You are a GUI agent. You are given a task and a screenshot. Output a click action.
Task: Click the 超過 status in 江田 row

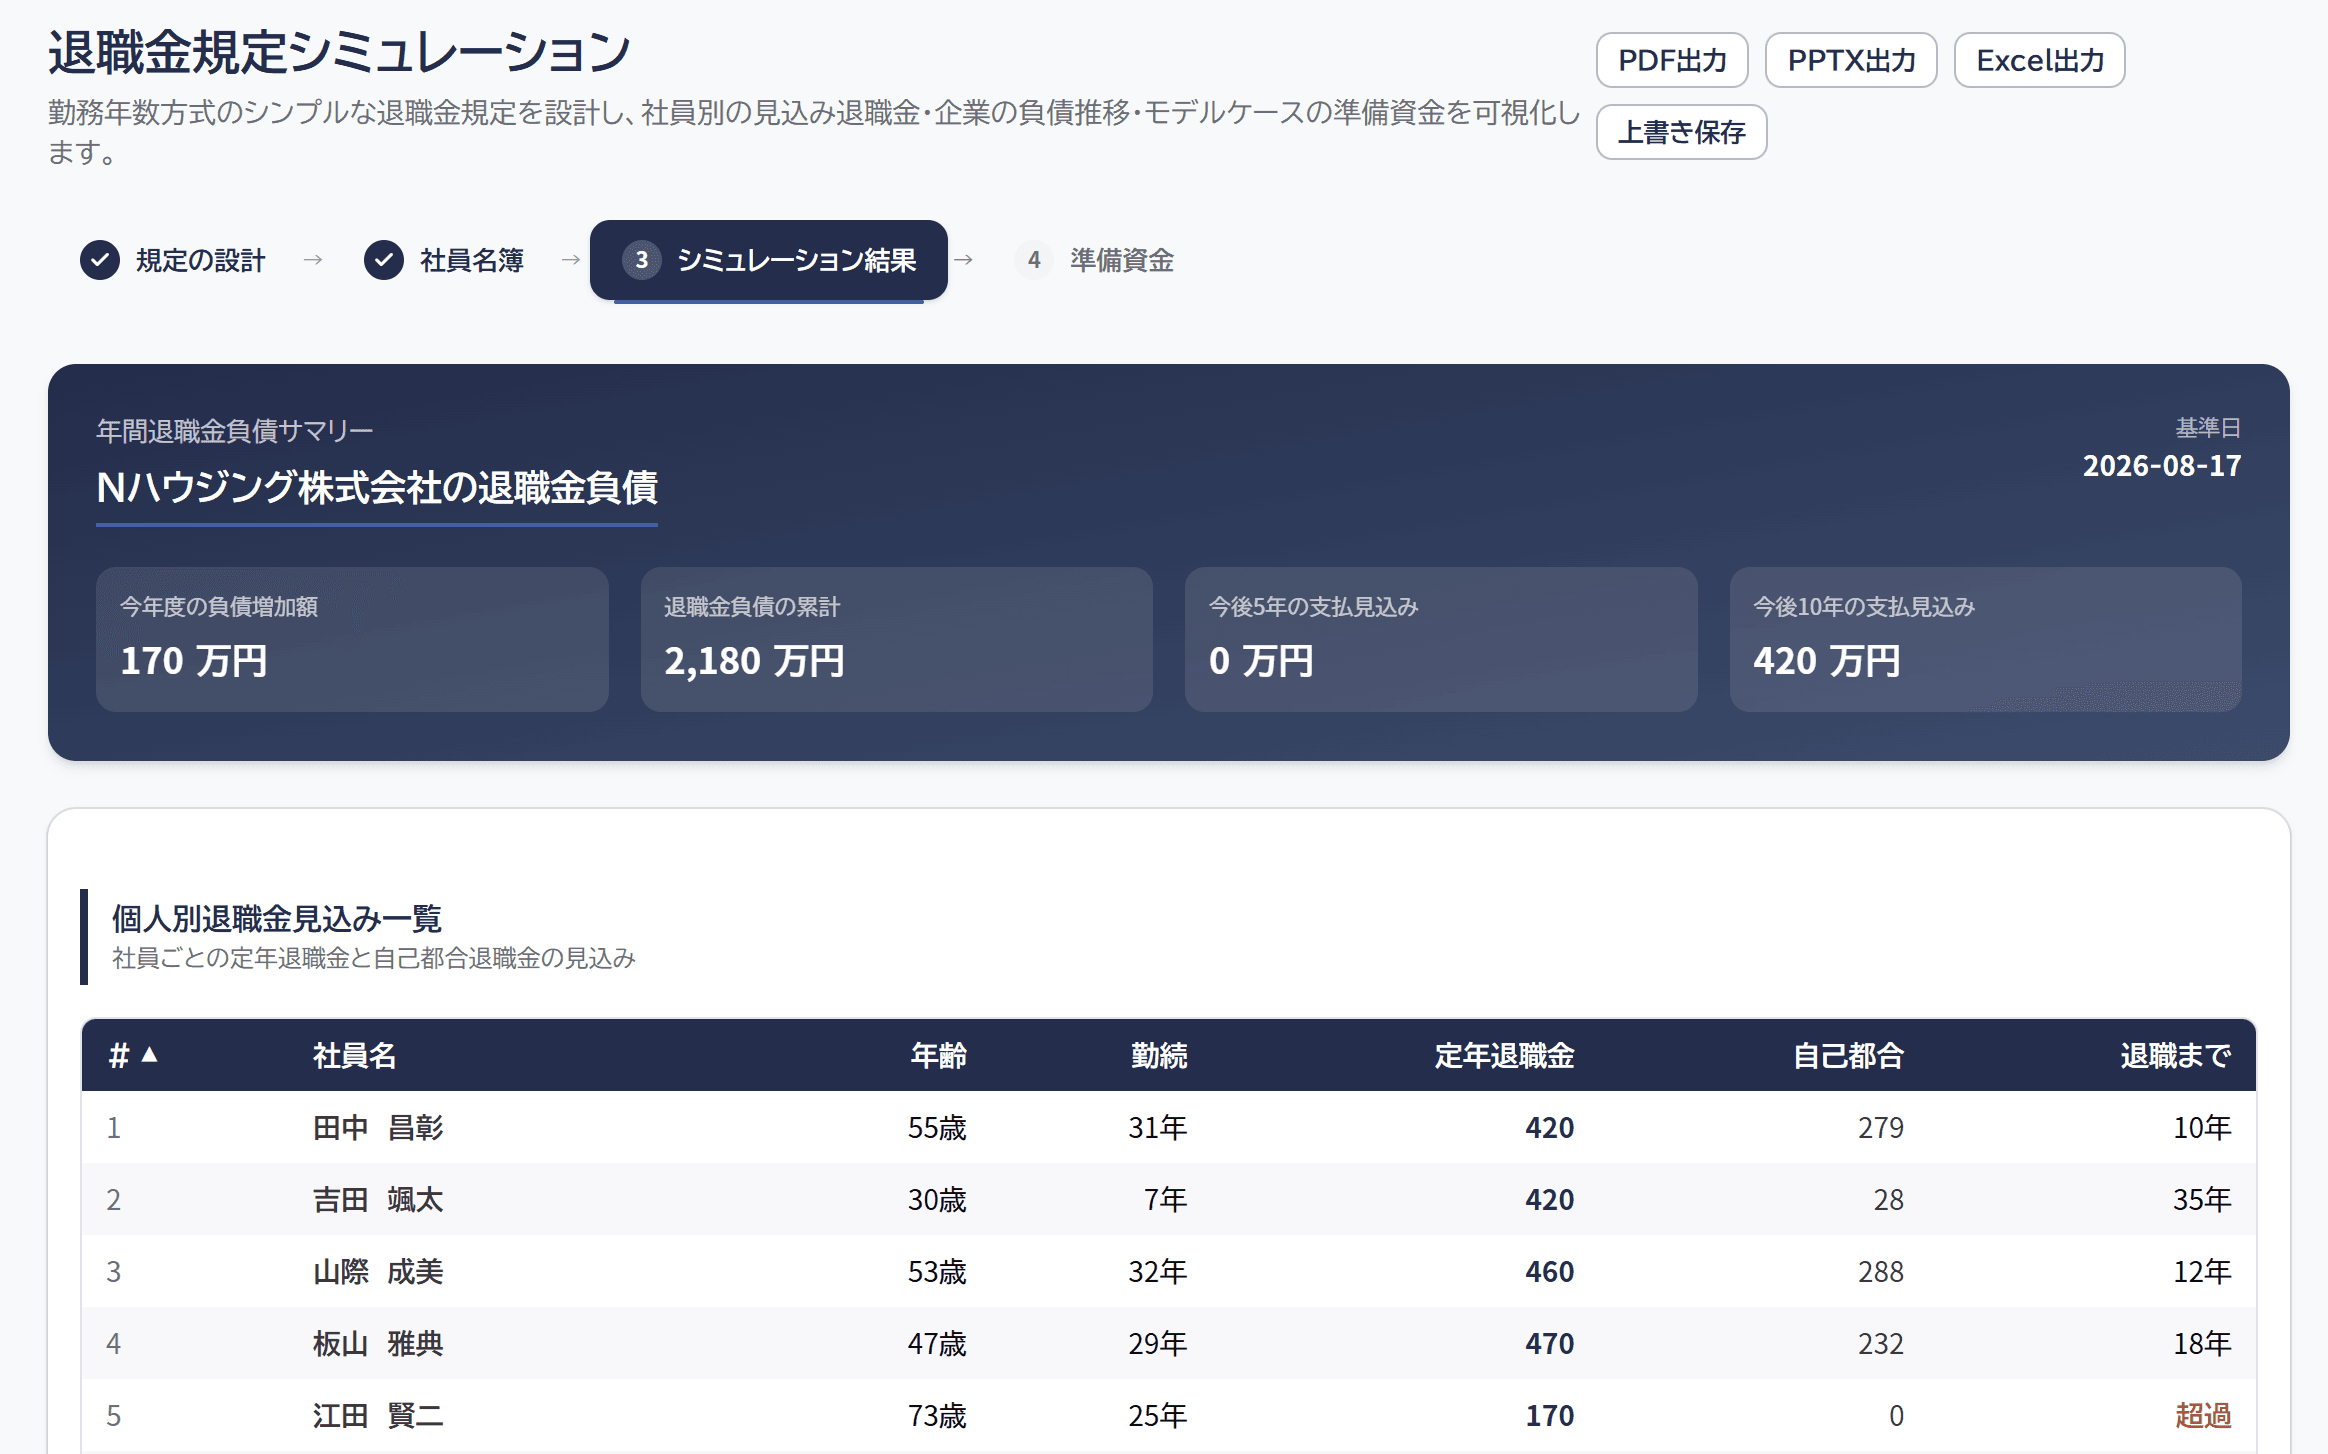tap(2203, 1415)
